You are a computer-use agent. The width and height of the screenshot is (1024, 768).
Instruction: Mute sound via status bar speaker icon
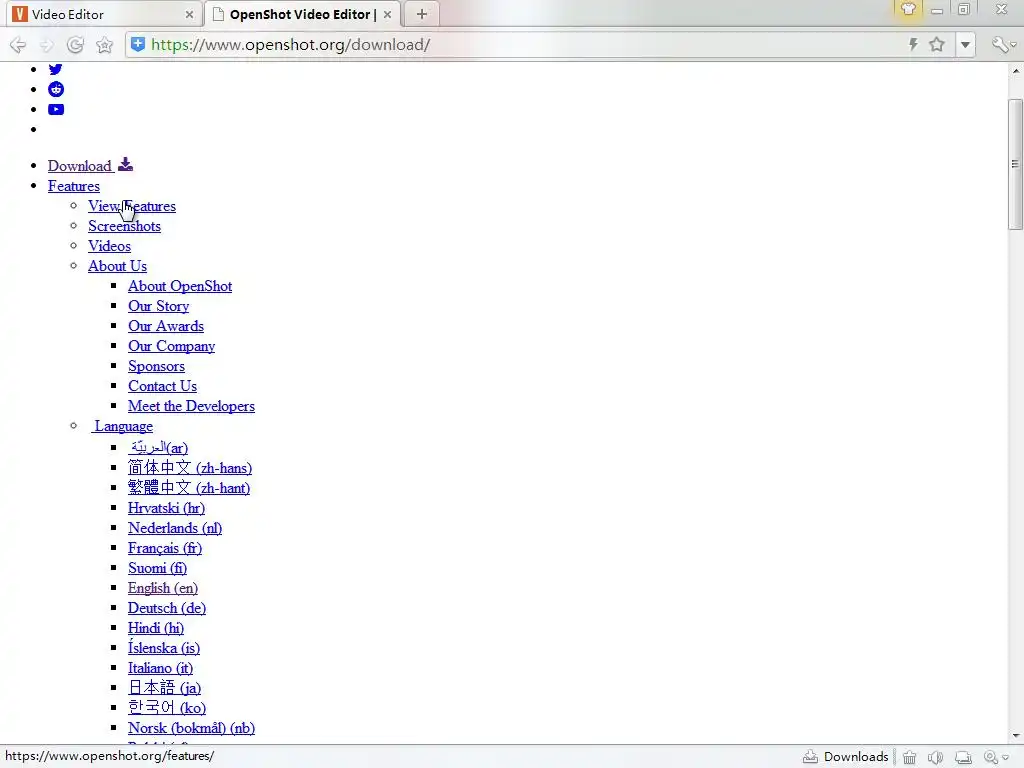[x=935, y=757]
